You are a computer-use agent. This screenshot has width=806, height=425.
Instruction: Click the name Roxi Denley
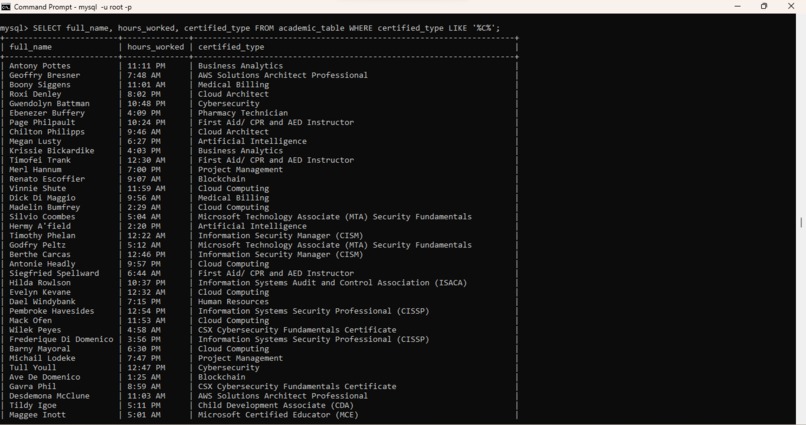(35, 94)
